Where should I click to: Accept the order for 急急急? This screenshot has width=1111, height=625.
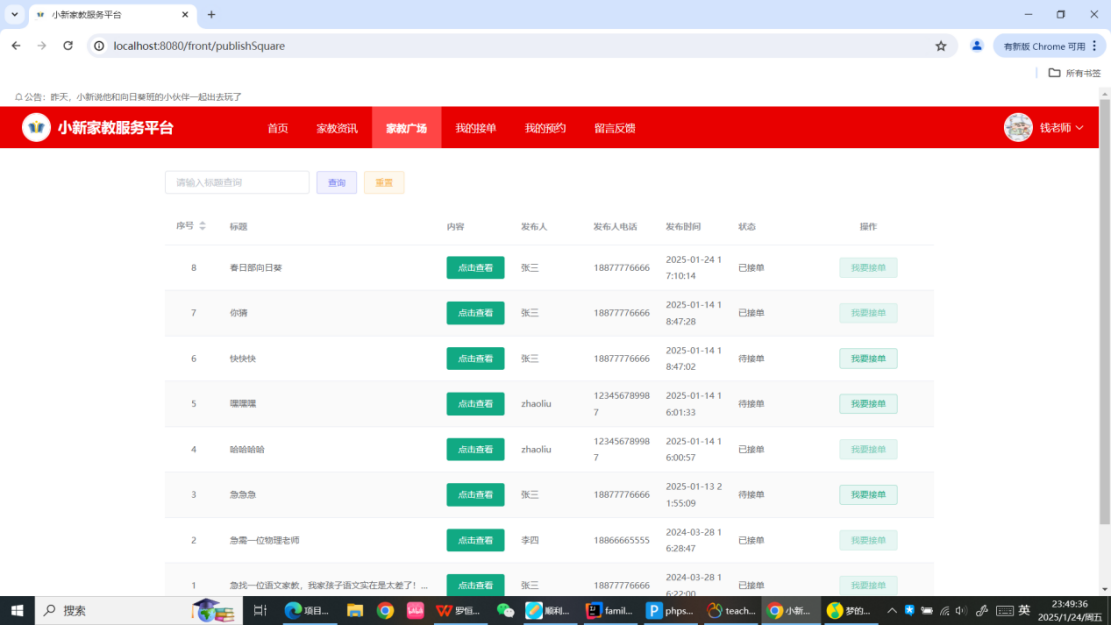click(x=868, y=495)
